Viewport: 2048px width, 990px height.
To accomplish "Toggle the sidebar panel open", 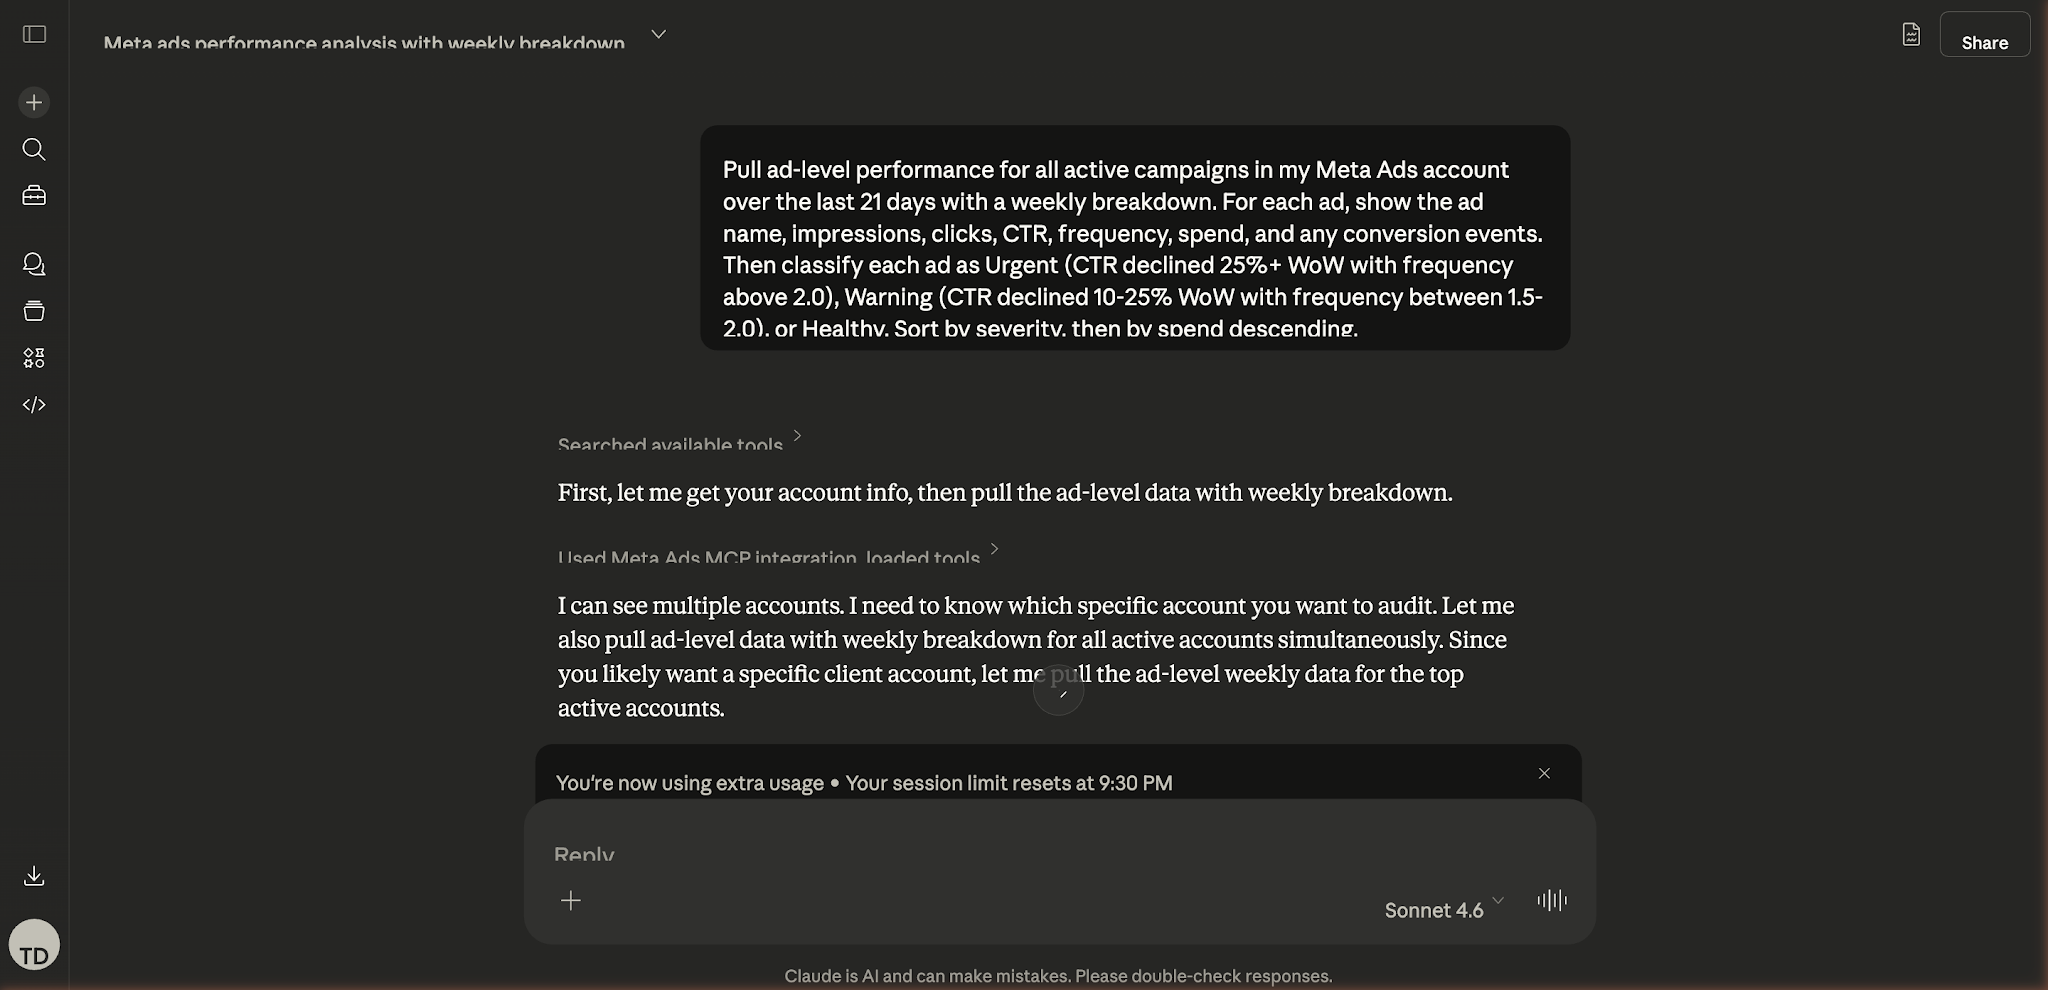I will [34, 34].
